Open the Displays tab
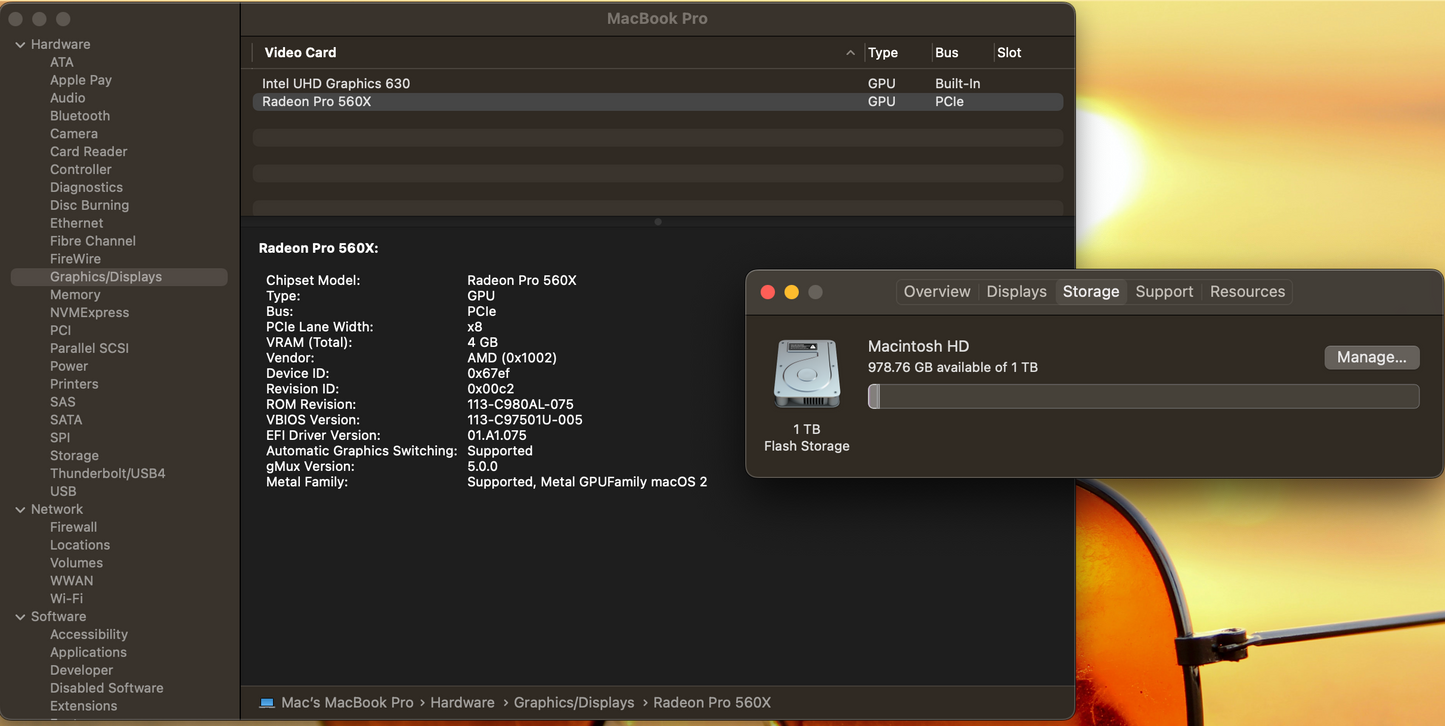The image size is (1445, 726). (x=1016, y=292)
